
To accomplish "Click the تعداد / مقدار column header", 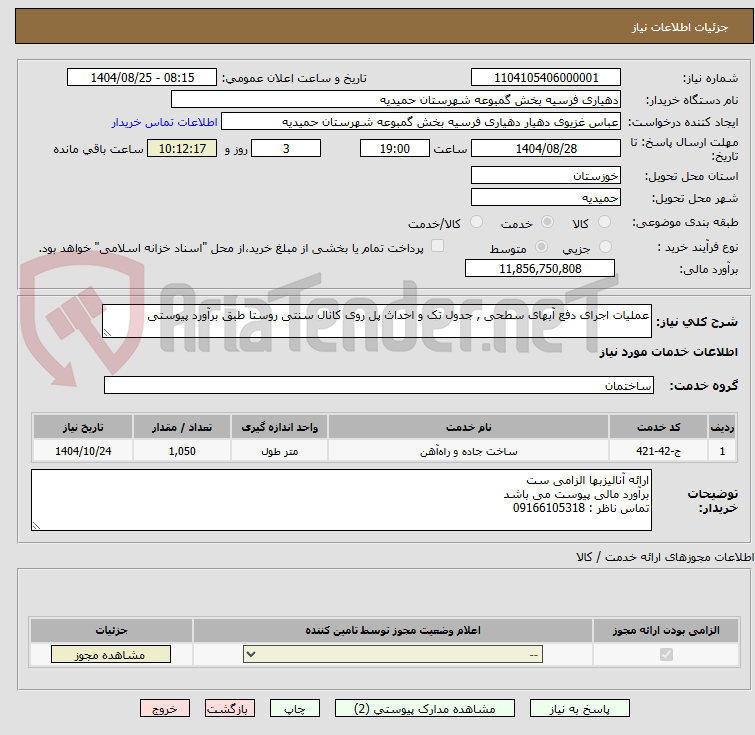I will (182, 427).
